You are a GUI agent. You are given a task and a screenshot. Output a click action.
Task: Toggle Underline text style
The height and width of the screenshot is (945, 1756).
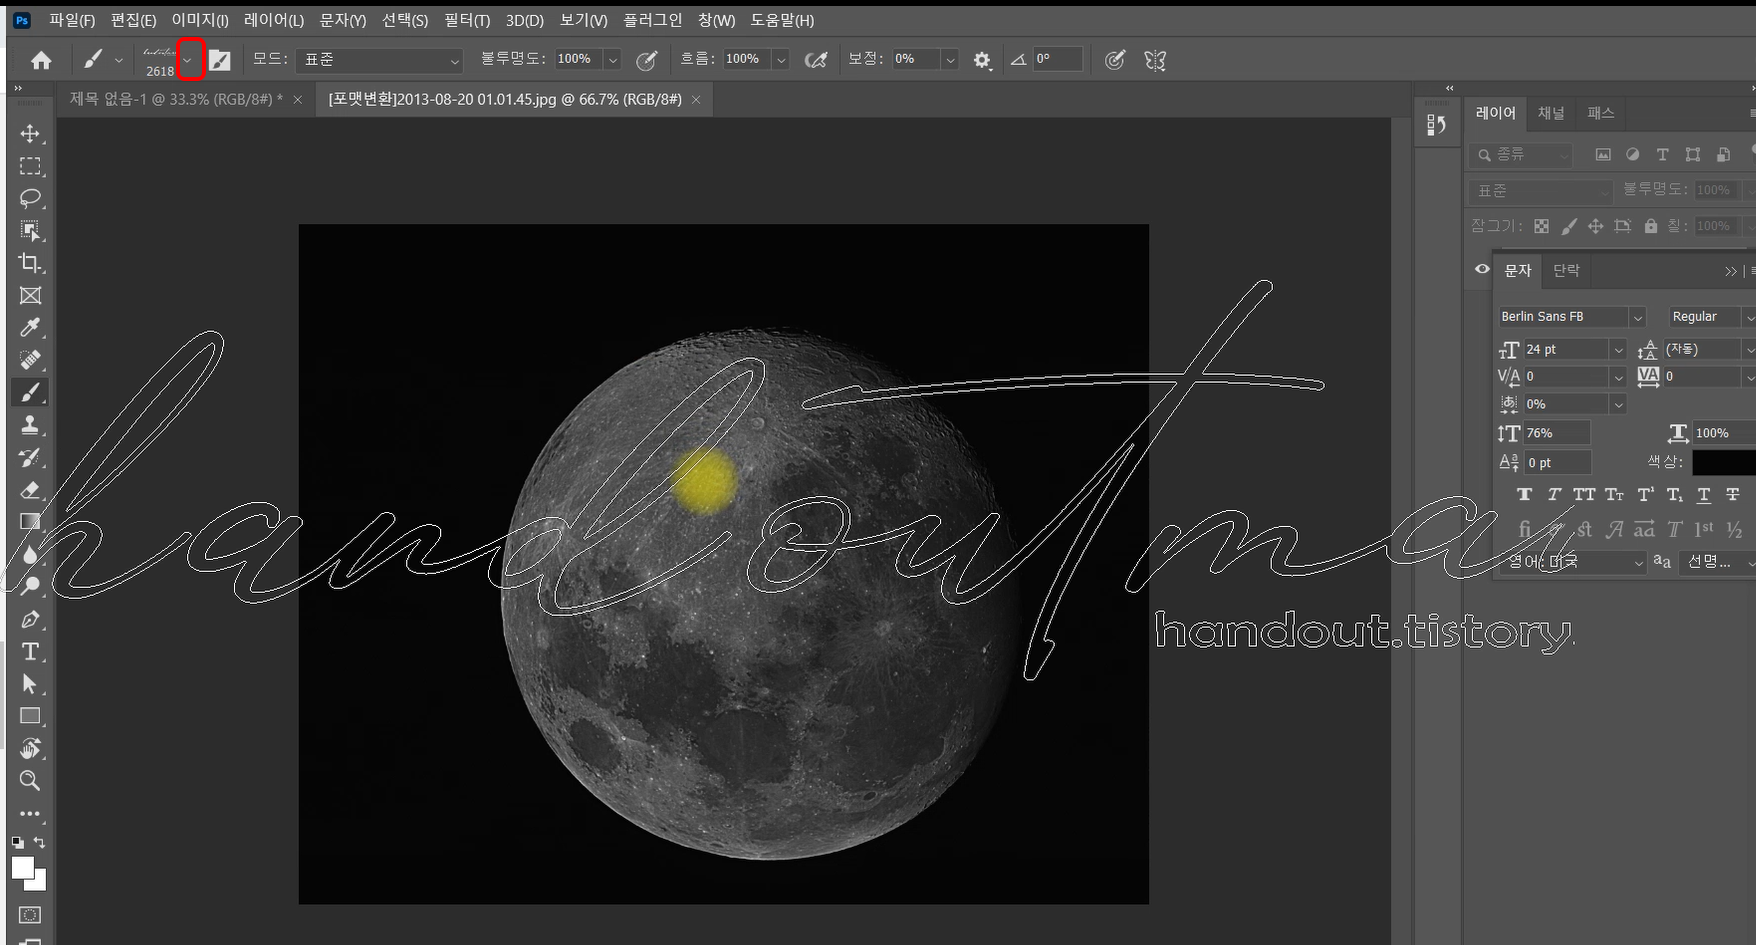1704,494
